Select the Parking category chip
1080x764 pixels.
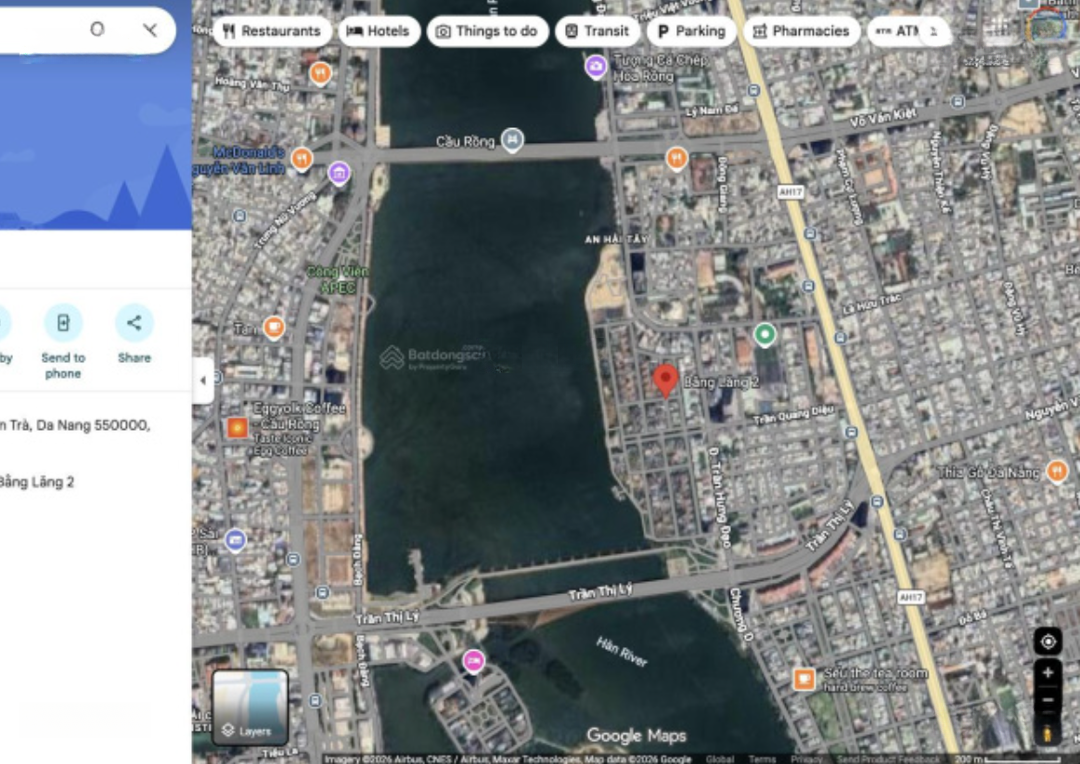pos(691,31)
